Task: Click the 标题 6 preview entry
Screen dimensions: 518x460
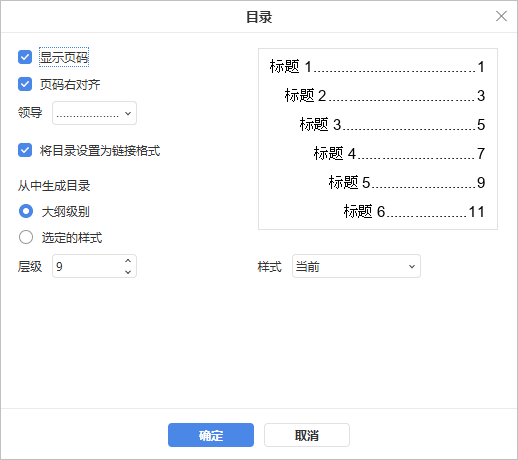Action: [414, 211]
